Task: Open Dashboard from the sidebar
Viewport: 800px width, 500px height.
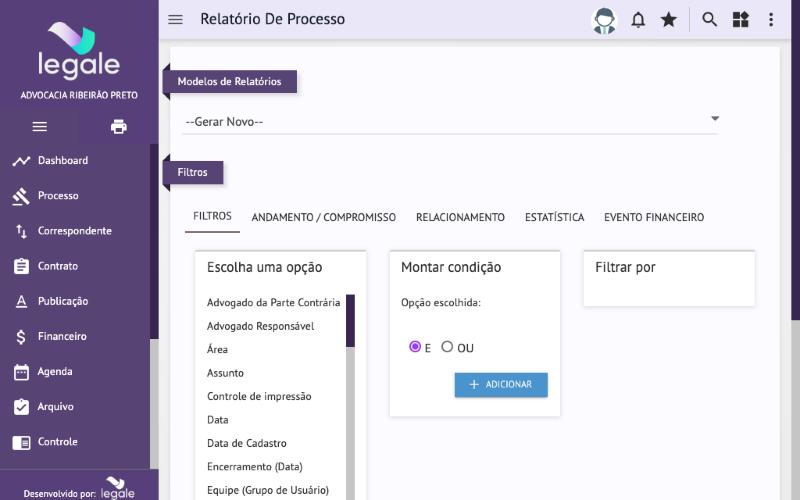Action: 63,161
